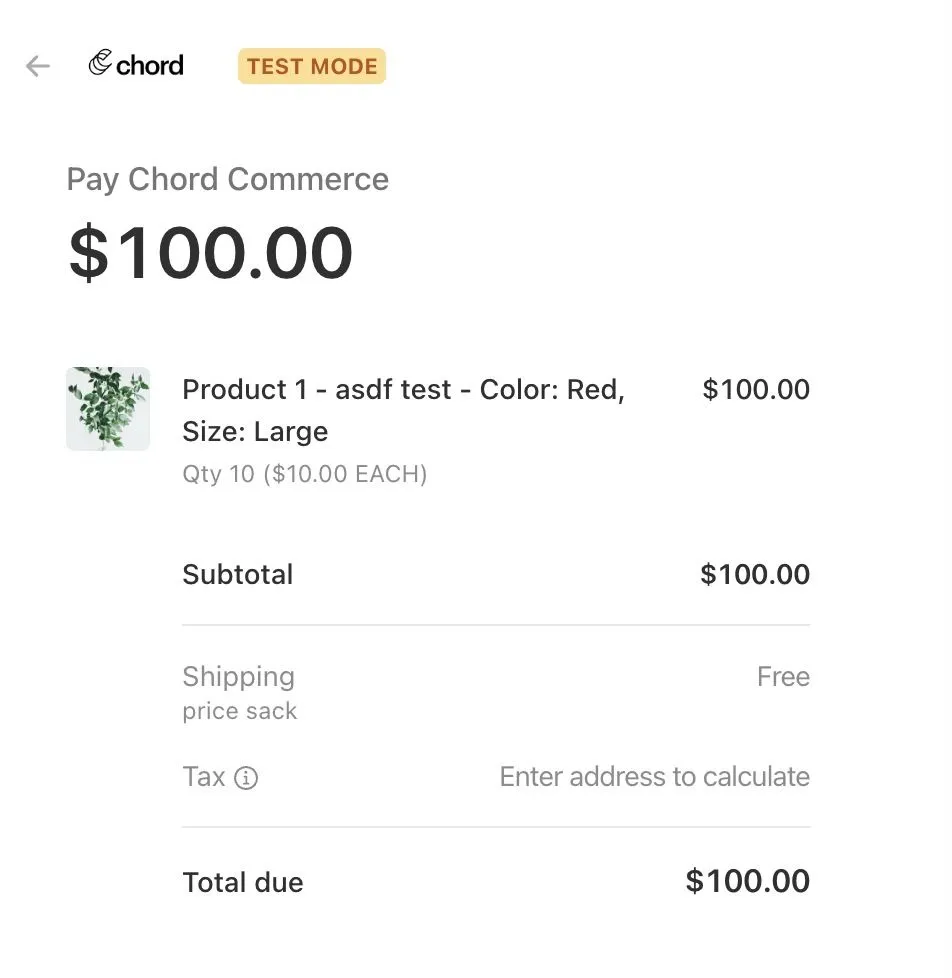Click the Total due $100.00 amount

coord(748,881)
